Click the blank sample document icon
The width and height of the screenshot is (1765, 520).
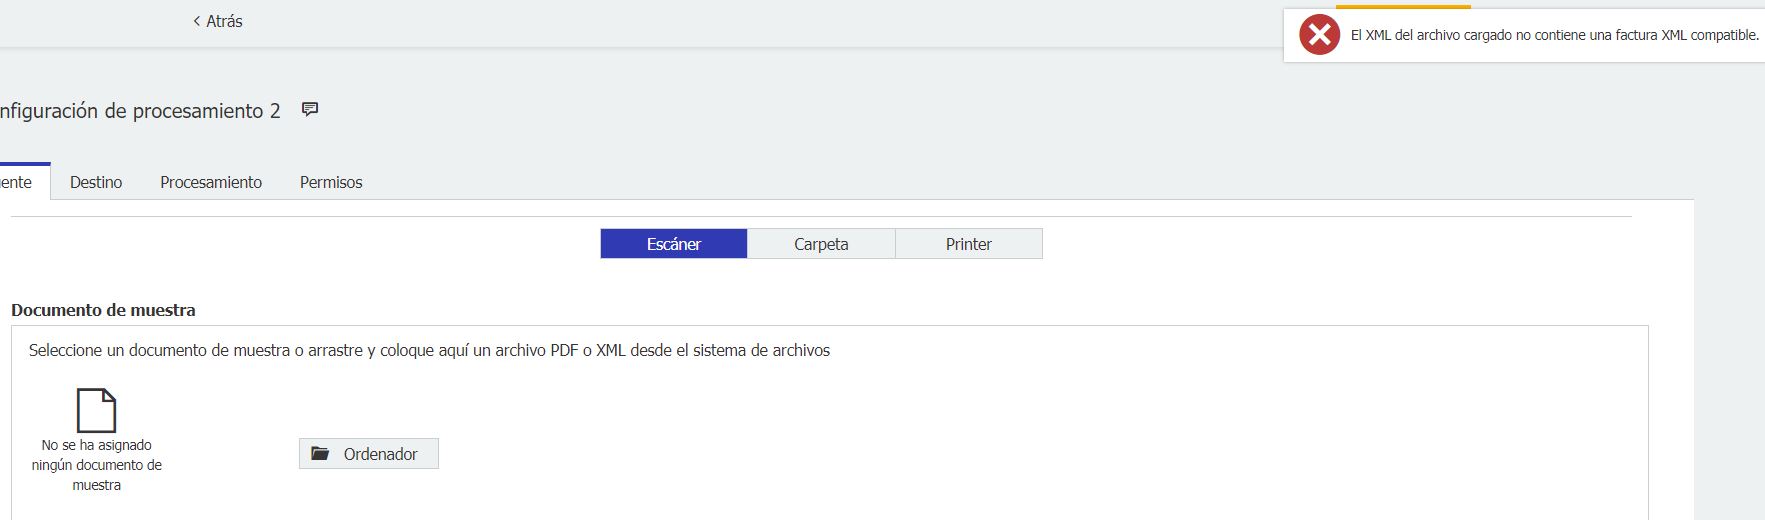(96, 410)
